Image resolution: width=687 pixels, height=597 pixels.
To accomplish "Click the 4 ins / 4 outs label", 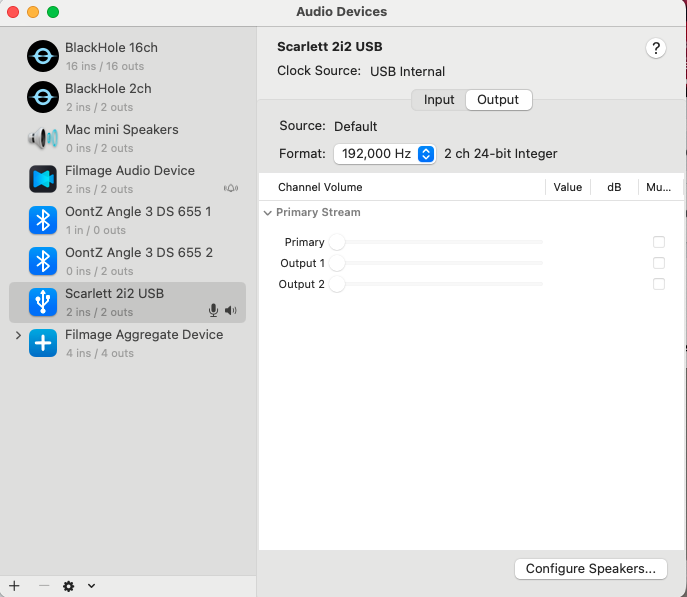I will click(x=100, y=353).
